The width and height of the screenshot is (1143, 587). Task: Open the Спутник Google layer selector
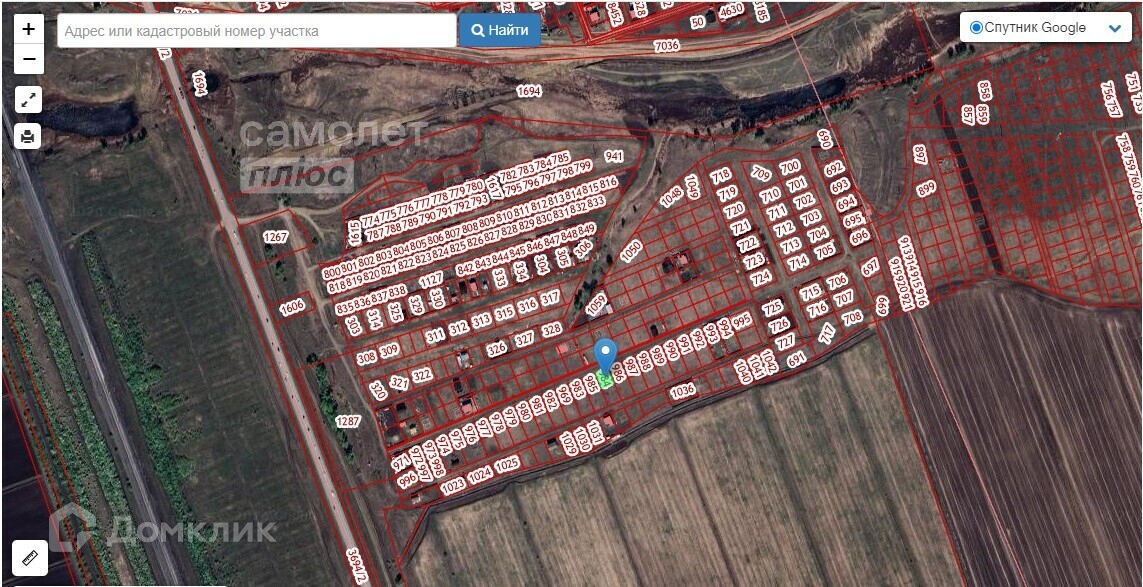click(1045, 28)
